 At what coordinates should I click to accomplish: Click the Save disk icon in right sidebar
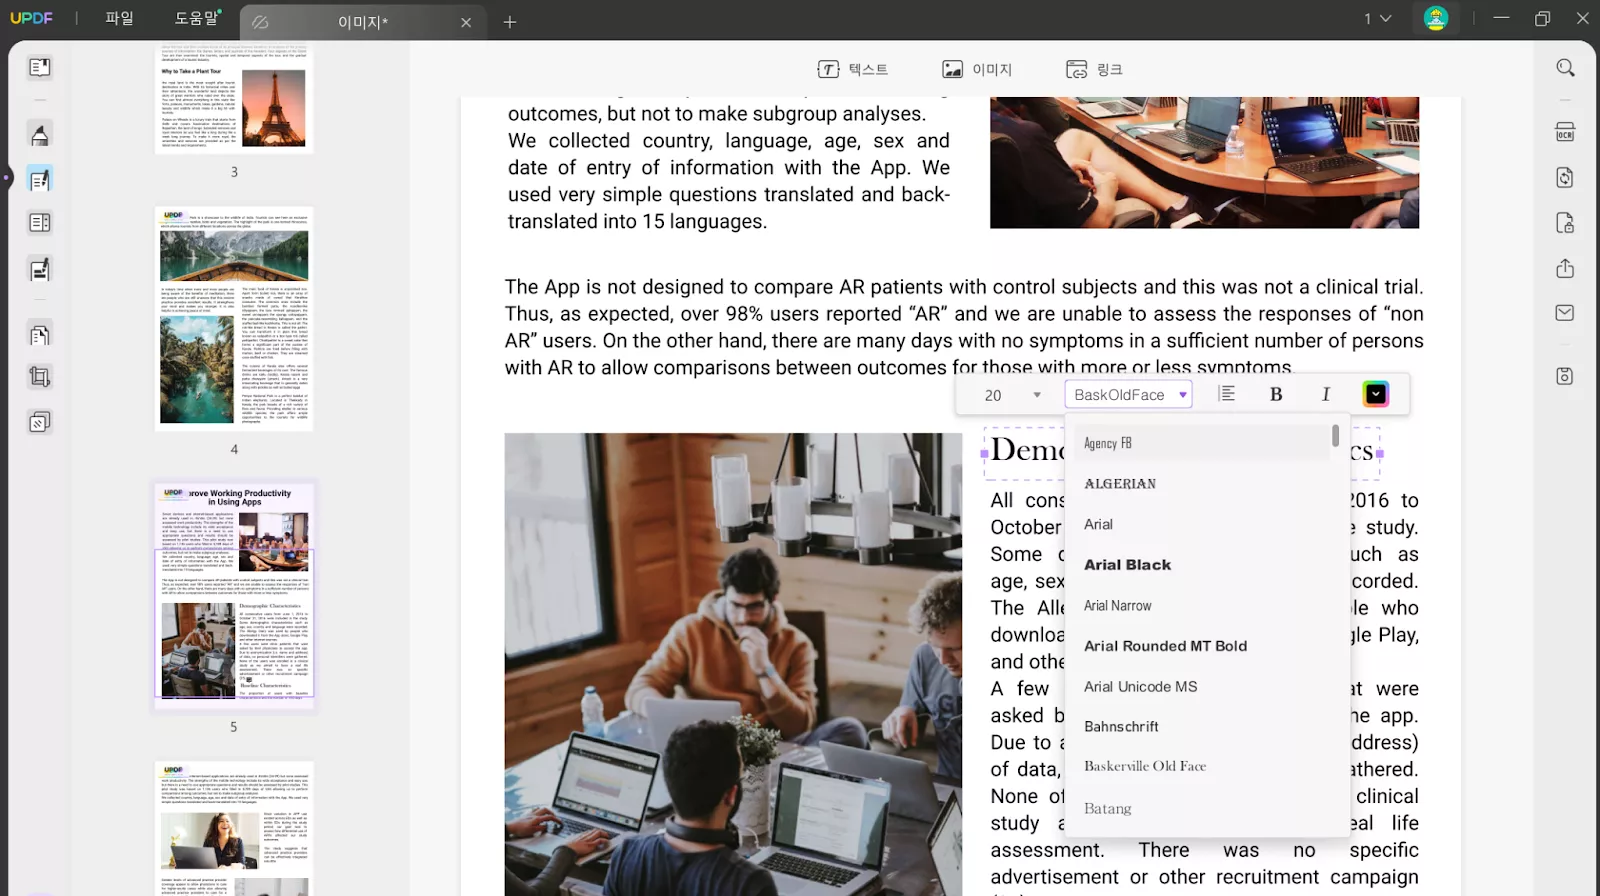point(1565,376)
